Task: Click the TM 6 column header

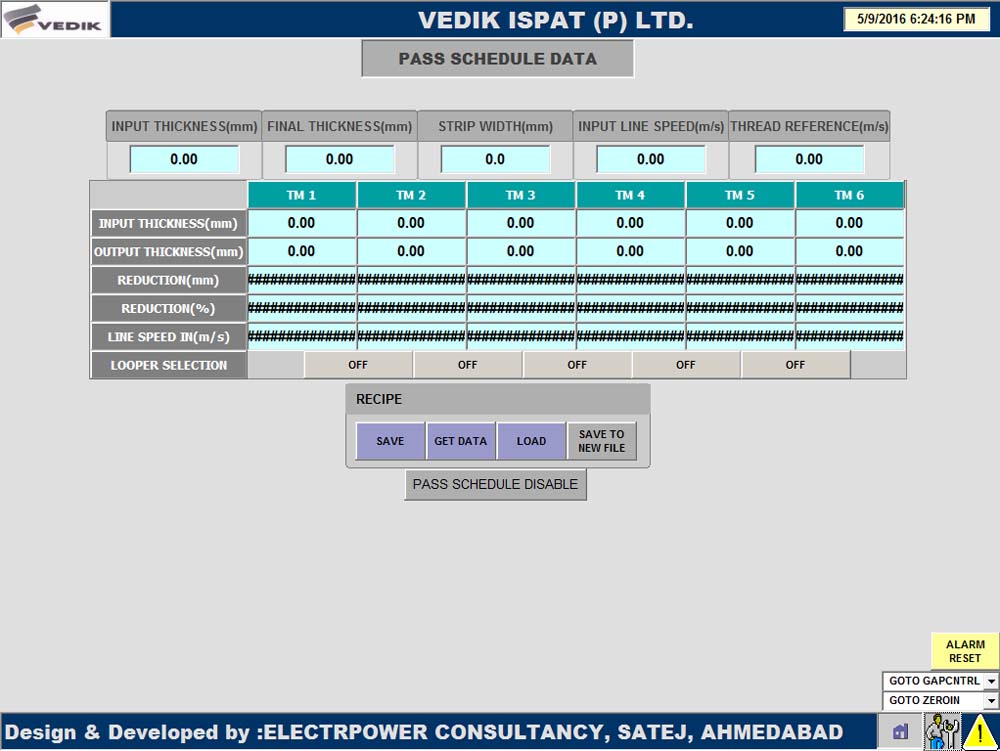Action: click(x=849, y=195)
